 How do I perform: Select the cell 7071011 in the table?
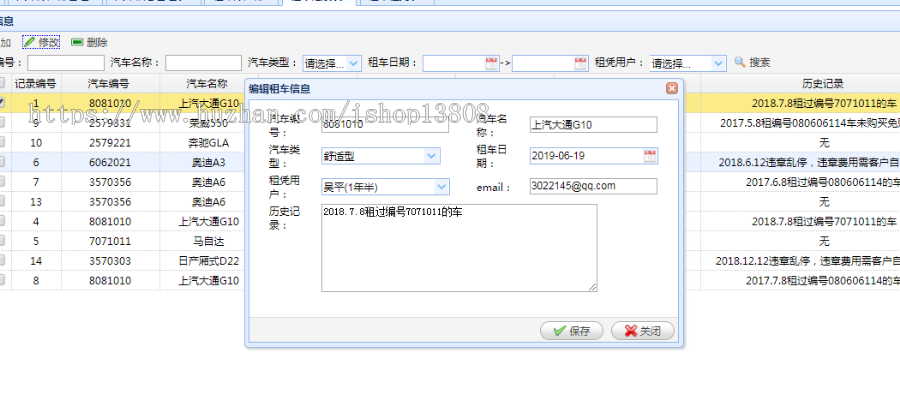point(110,241)
